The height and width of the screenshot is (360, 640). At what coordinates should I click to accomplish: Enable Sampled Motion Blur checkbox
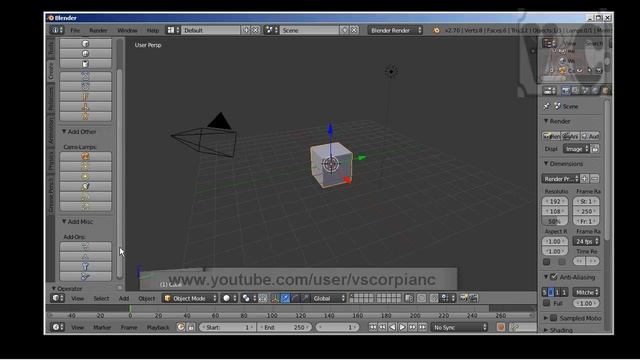coord(554,318)
